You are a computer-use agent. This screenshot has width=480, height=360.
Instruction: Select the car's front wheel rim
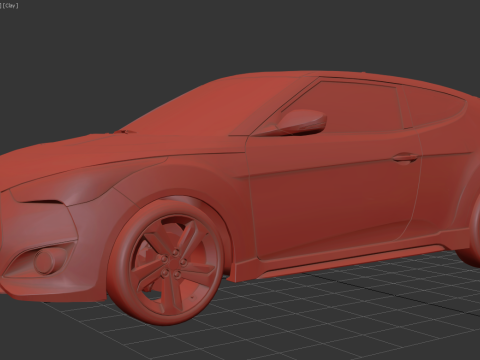pyautogui.click(x=173, y=266)
